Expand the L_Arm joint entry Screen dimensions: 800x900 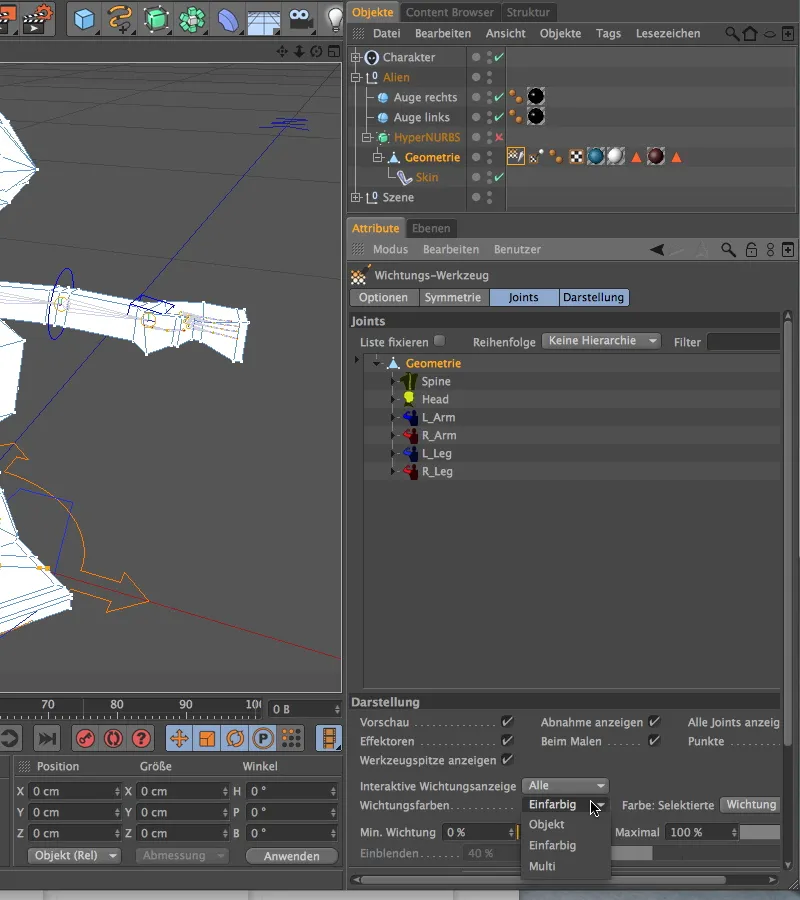click(393, 417)
